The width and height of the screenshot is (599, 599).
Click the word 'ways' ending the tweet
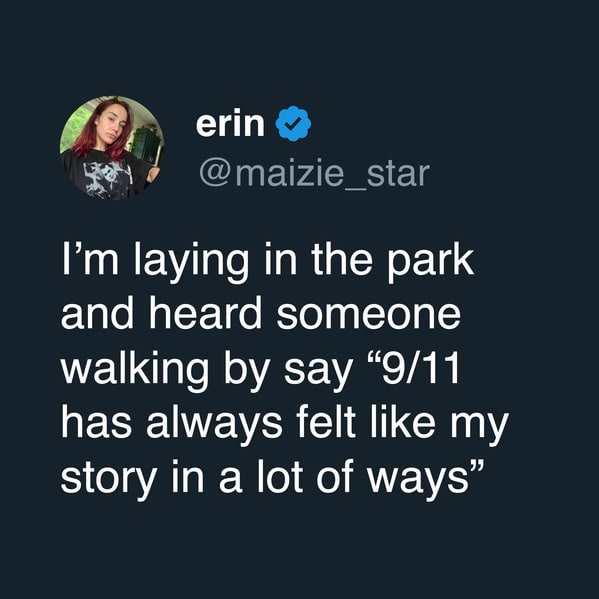418,479
